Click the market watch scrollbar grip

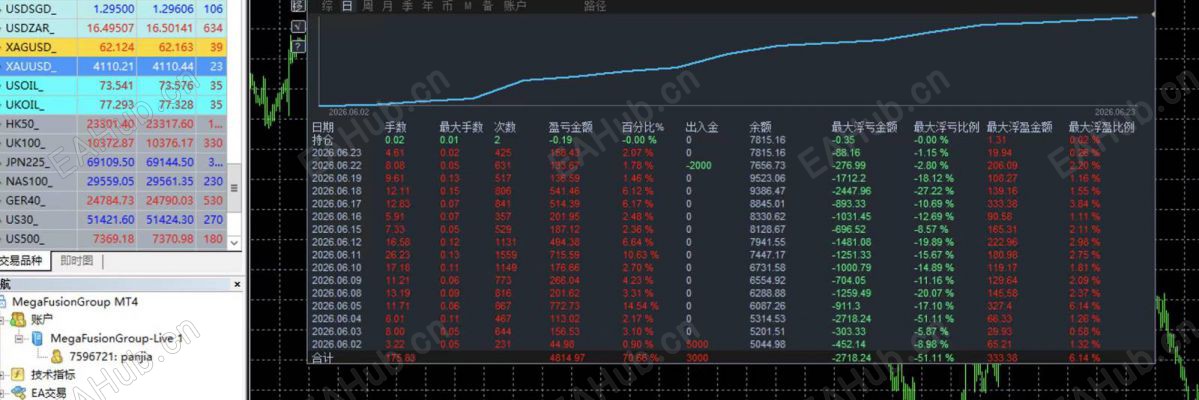point(234,188)
